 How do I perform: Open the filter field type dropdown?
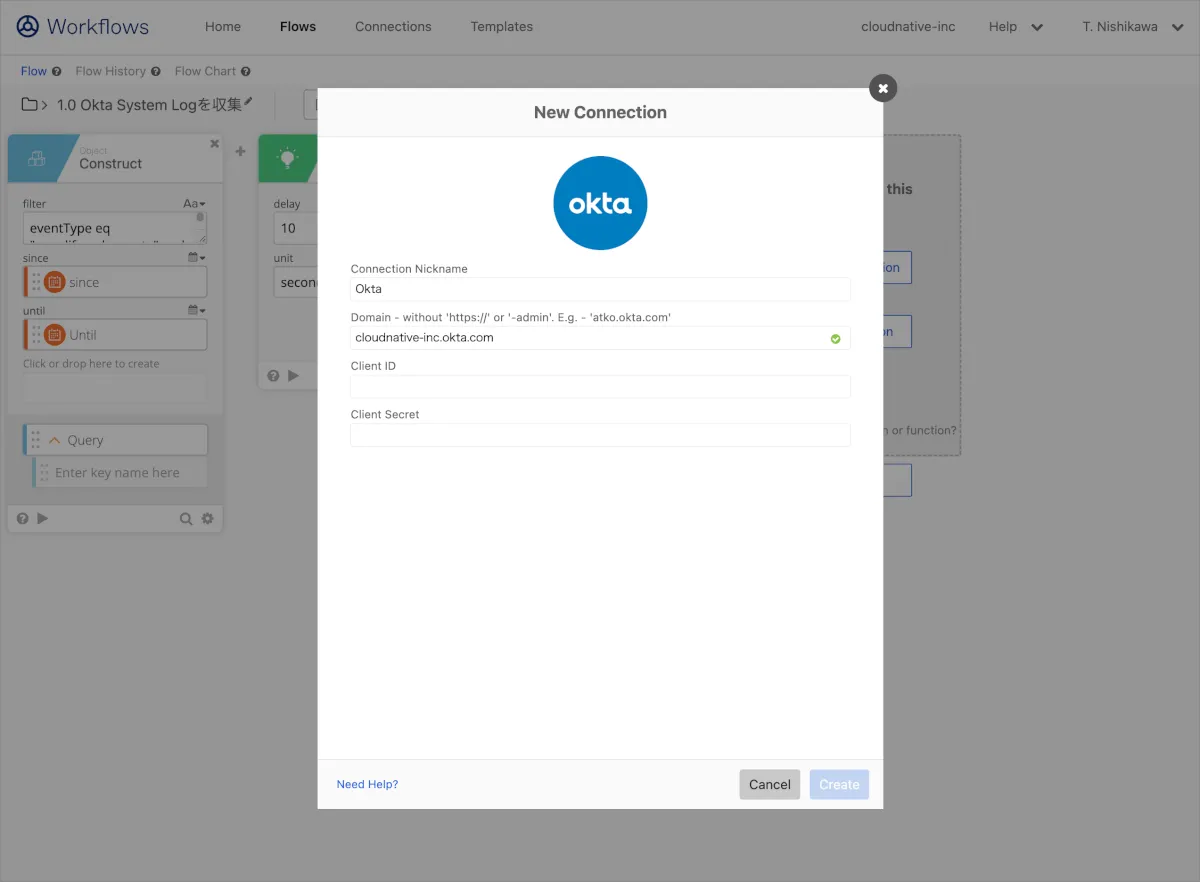tap(194, 204)
